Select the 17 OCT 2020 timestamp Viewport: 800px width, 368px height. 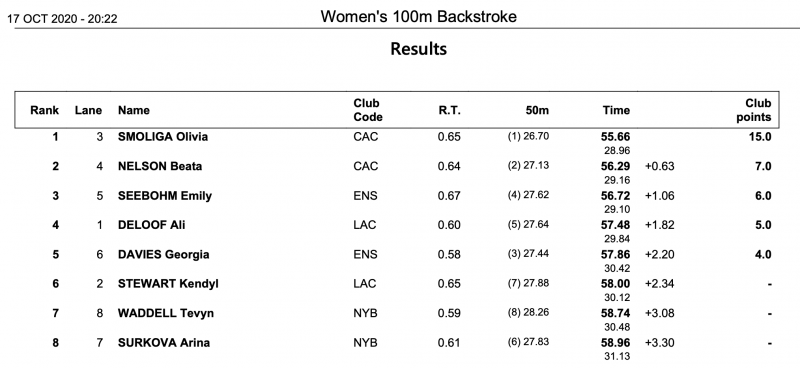(62, 19)
